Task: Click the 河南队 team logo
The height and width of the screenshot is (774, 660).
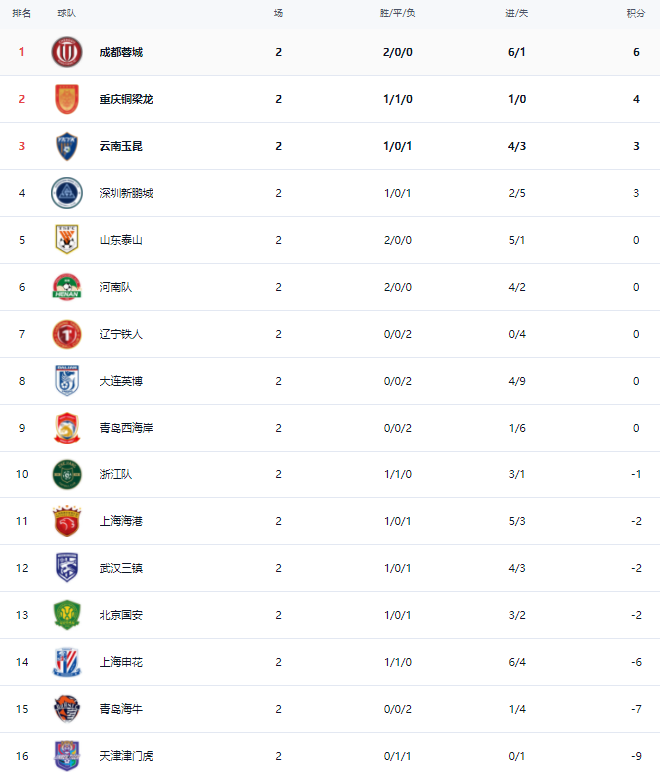Action: point(67,287)
